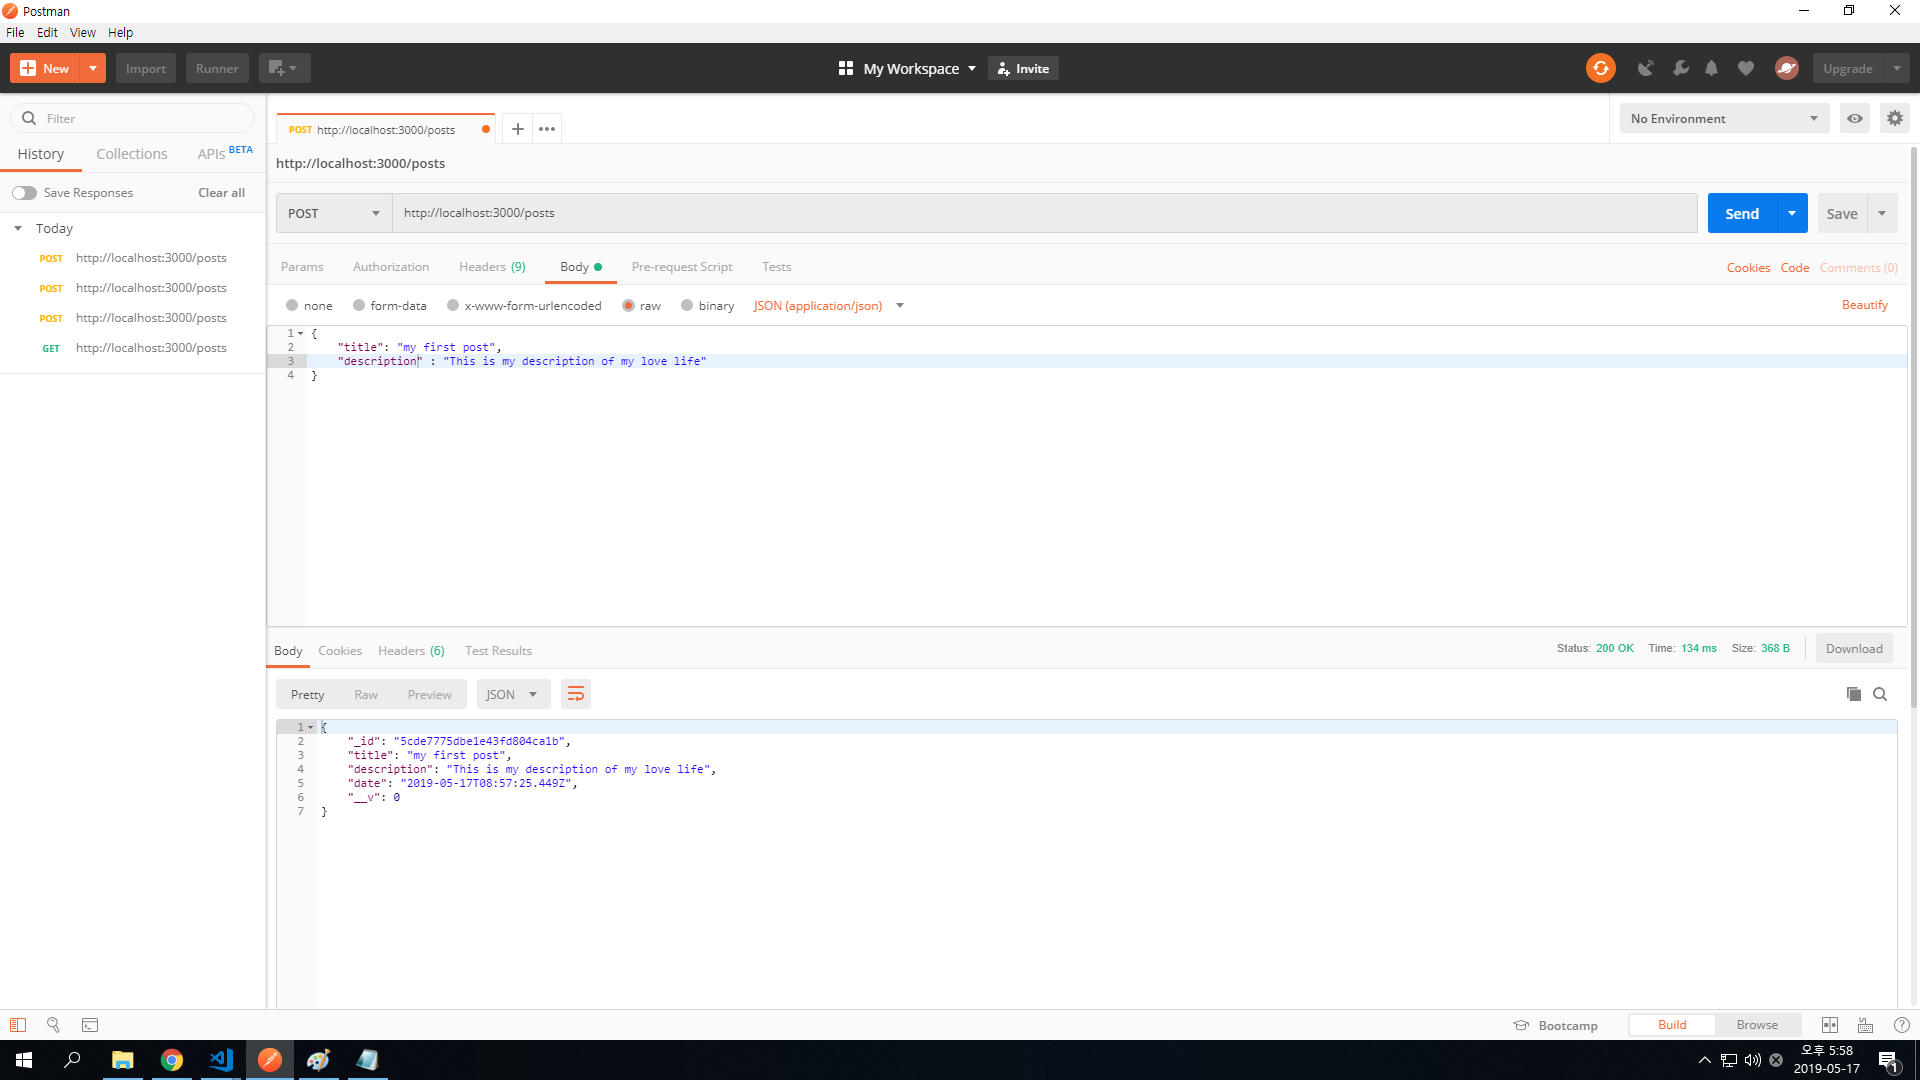Image resolution: width=1920 pixels, height=1080 pixels.
Task: Open the capture requests satellite icon
Action: pyautogui.click(x=1645, y=68)
